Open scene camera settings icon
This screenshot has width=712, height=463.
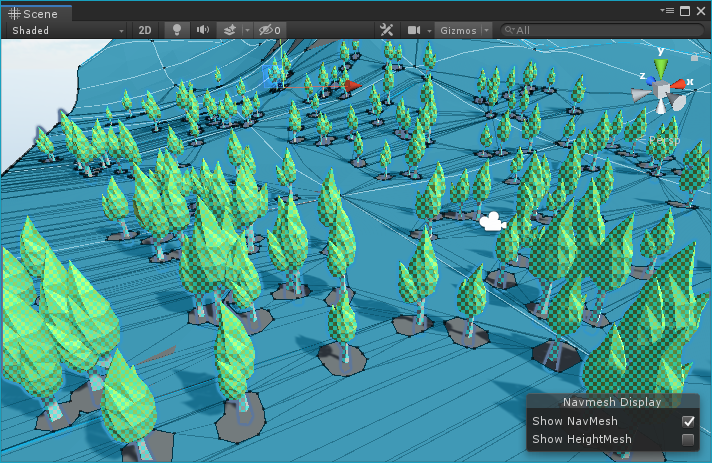coord(414,30)
